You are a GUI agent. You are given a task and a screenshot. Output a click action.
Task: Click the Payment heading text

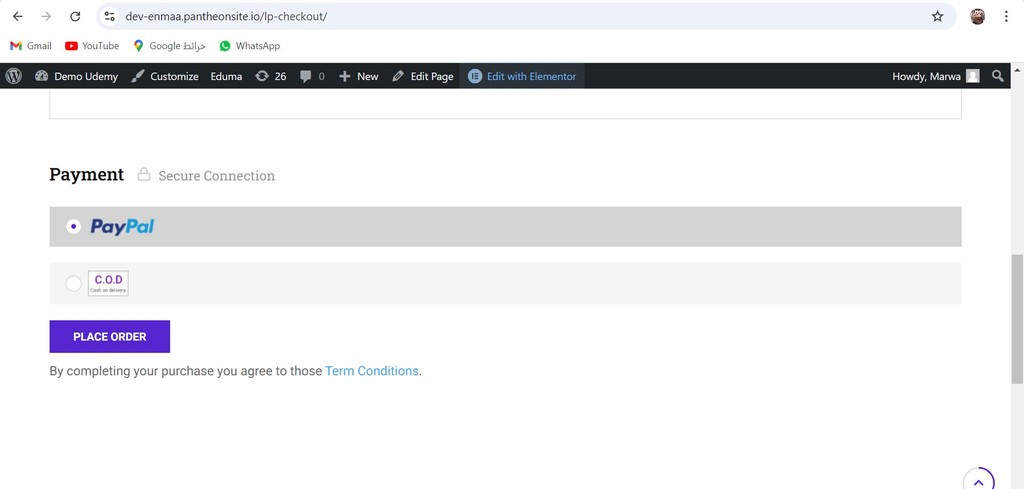(86, 174)
